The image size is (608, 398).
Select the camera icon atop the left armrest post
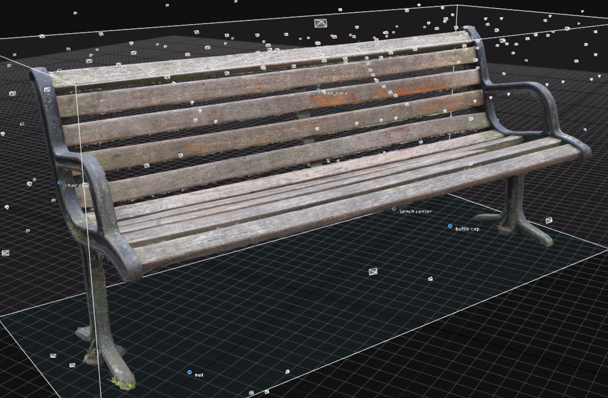click(x=47, y=90)
